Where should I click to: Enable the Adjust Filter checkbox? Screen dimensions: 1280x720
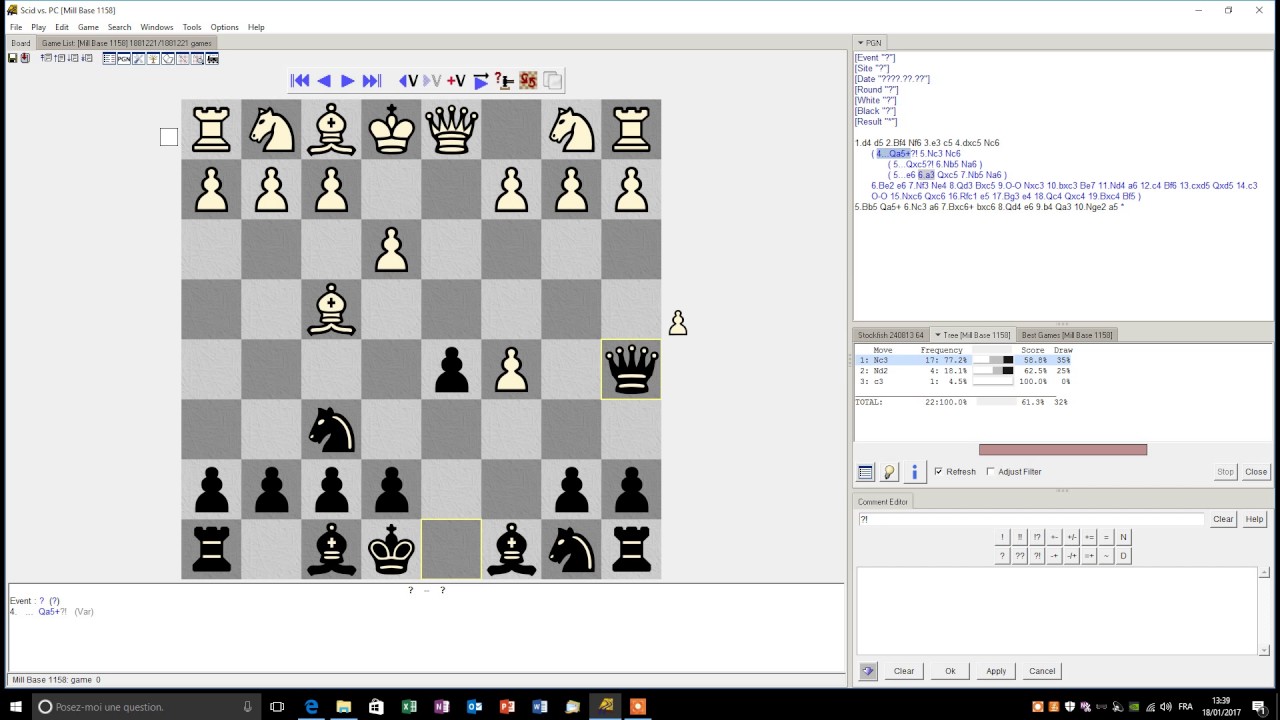point(990,472)
